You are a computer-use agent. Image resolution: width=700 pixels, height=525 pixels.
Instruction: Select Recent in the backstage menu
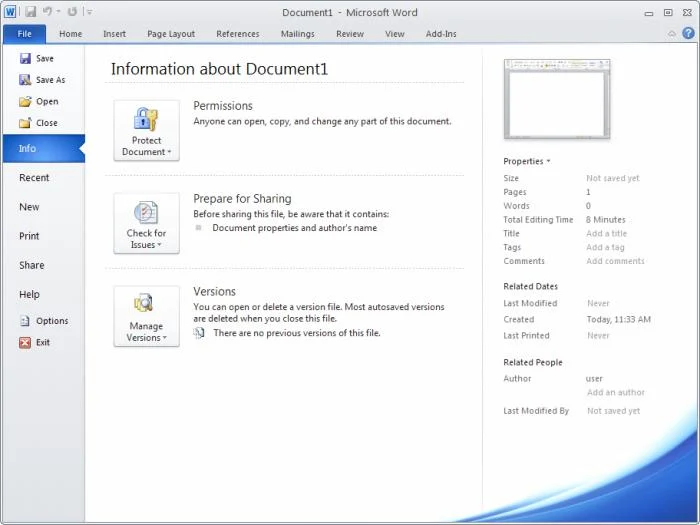click(x=34, y=178)
